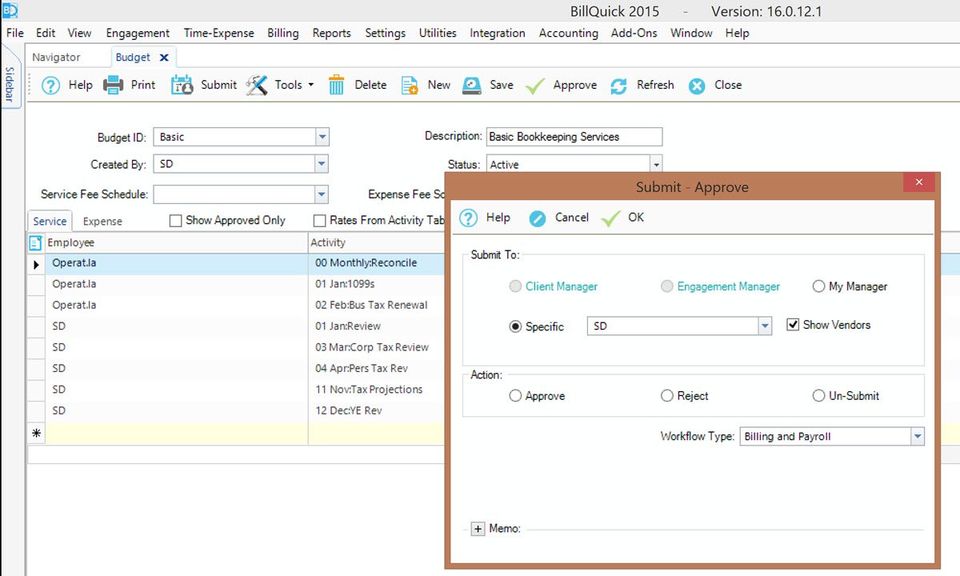This screenshot has width=960, height=576.
Task: Open the Accounting menu
Action: [568, 33]
